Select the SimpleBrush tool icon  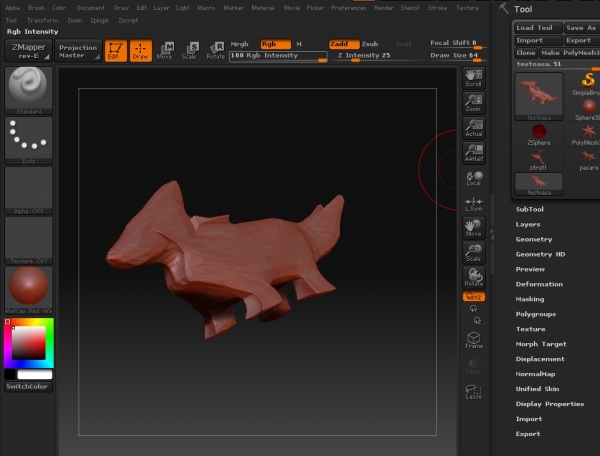587,84
